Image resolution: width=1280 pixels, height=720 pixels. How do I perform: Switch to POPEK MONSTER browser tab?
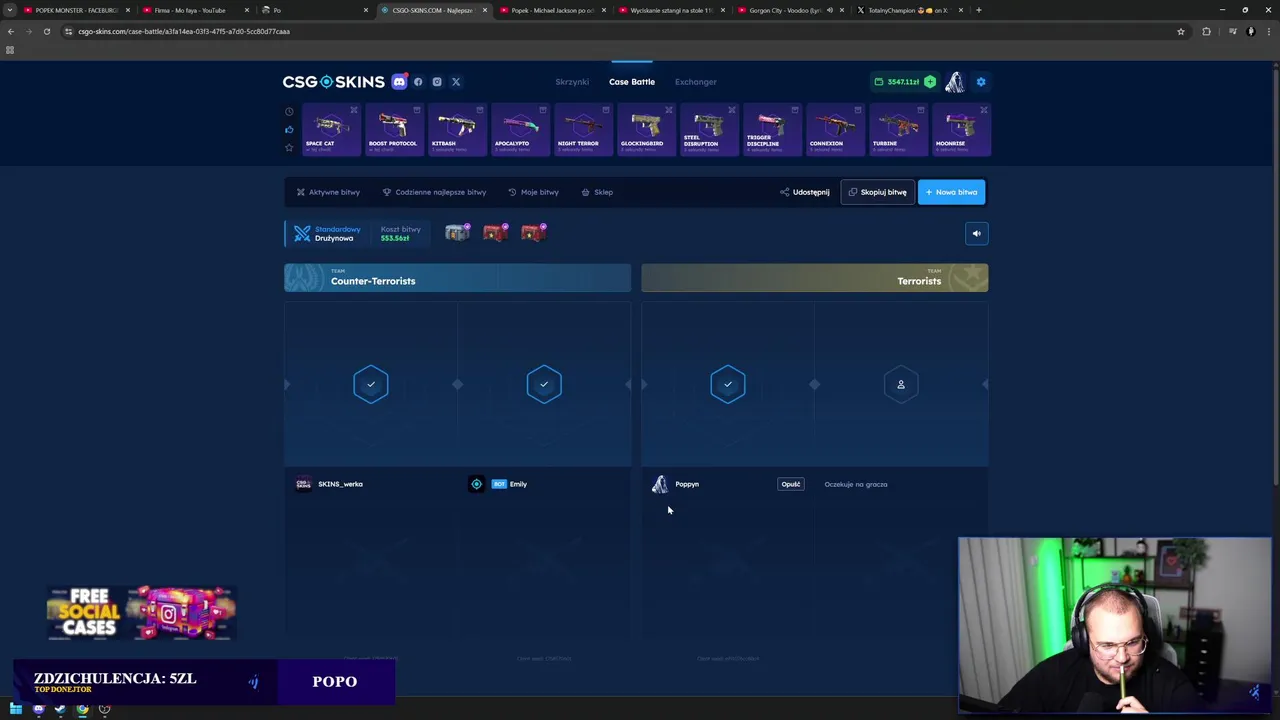pos(76,10)
